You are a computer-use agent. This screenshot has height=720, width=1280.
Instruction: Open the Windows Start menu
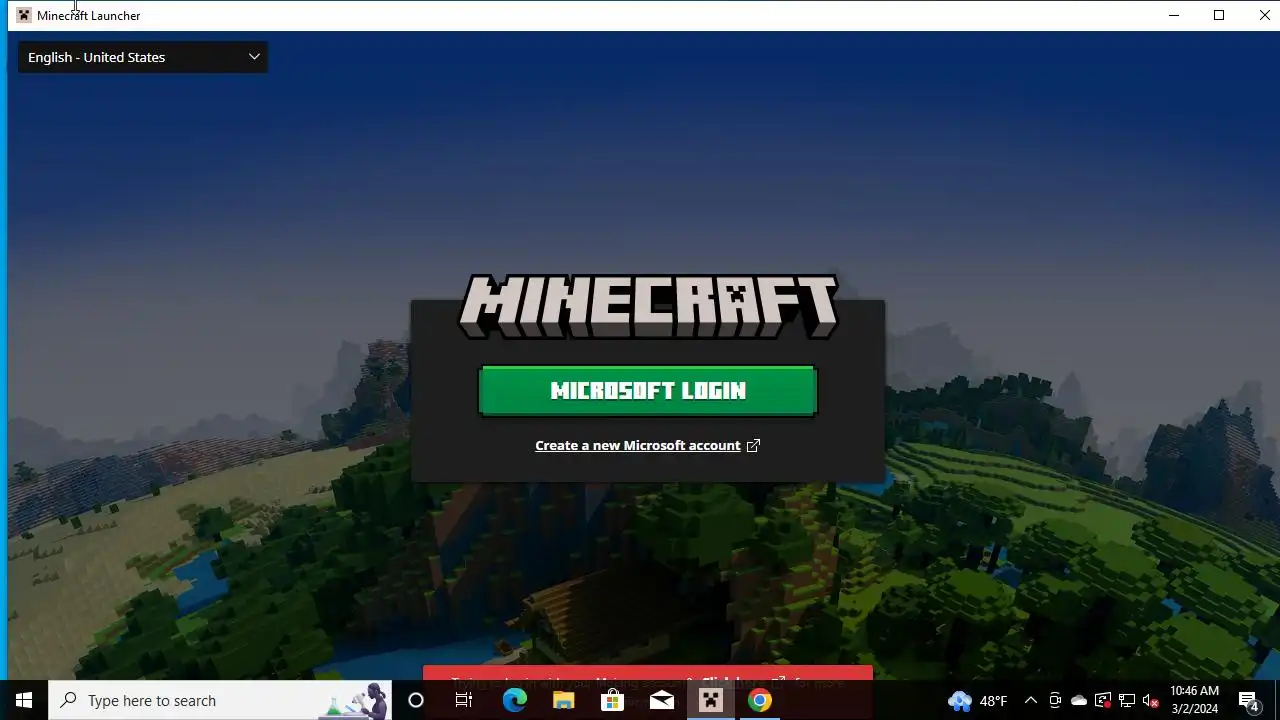(x=24, y=701)
